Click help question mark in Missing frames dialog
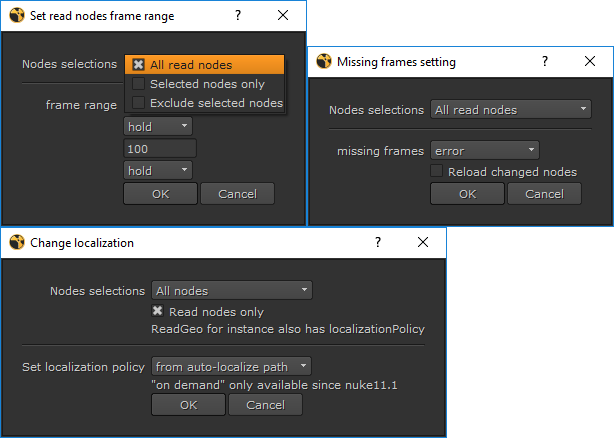The width and height of the screenshot is (614, 438). 544,62
